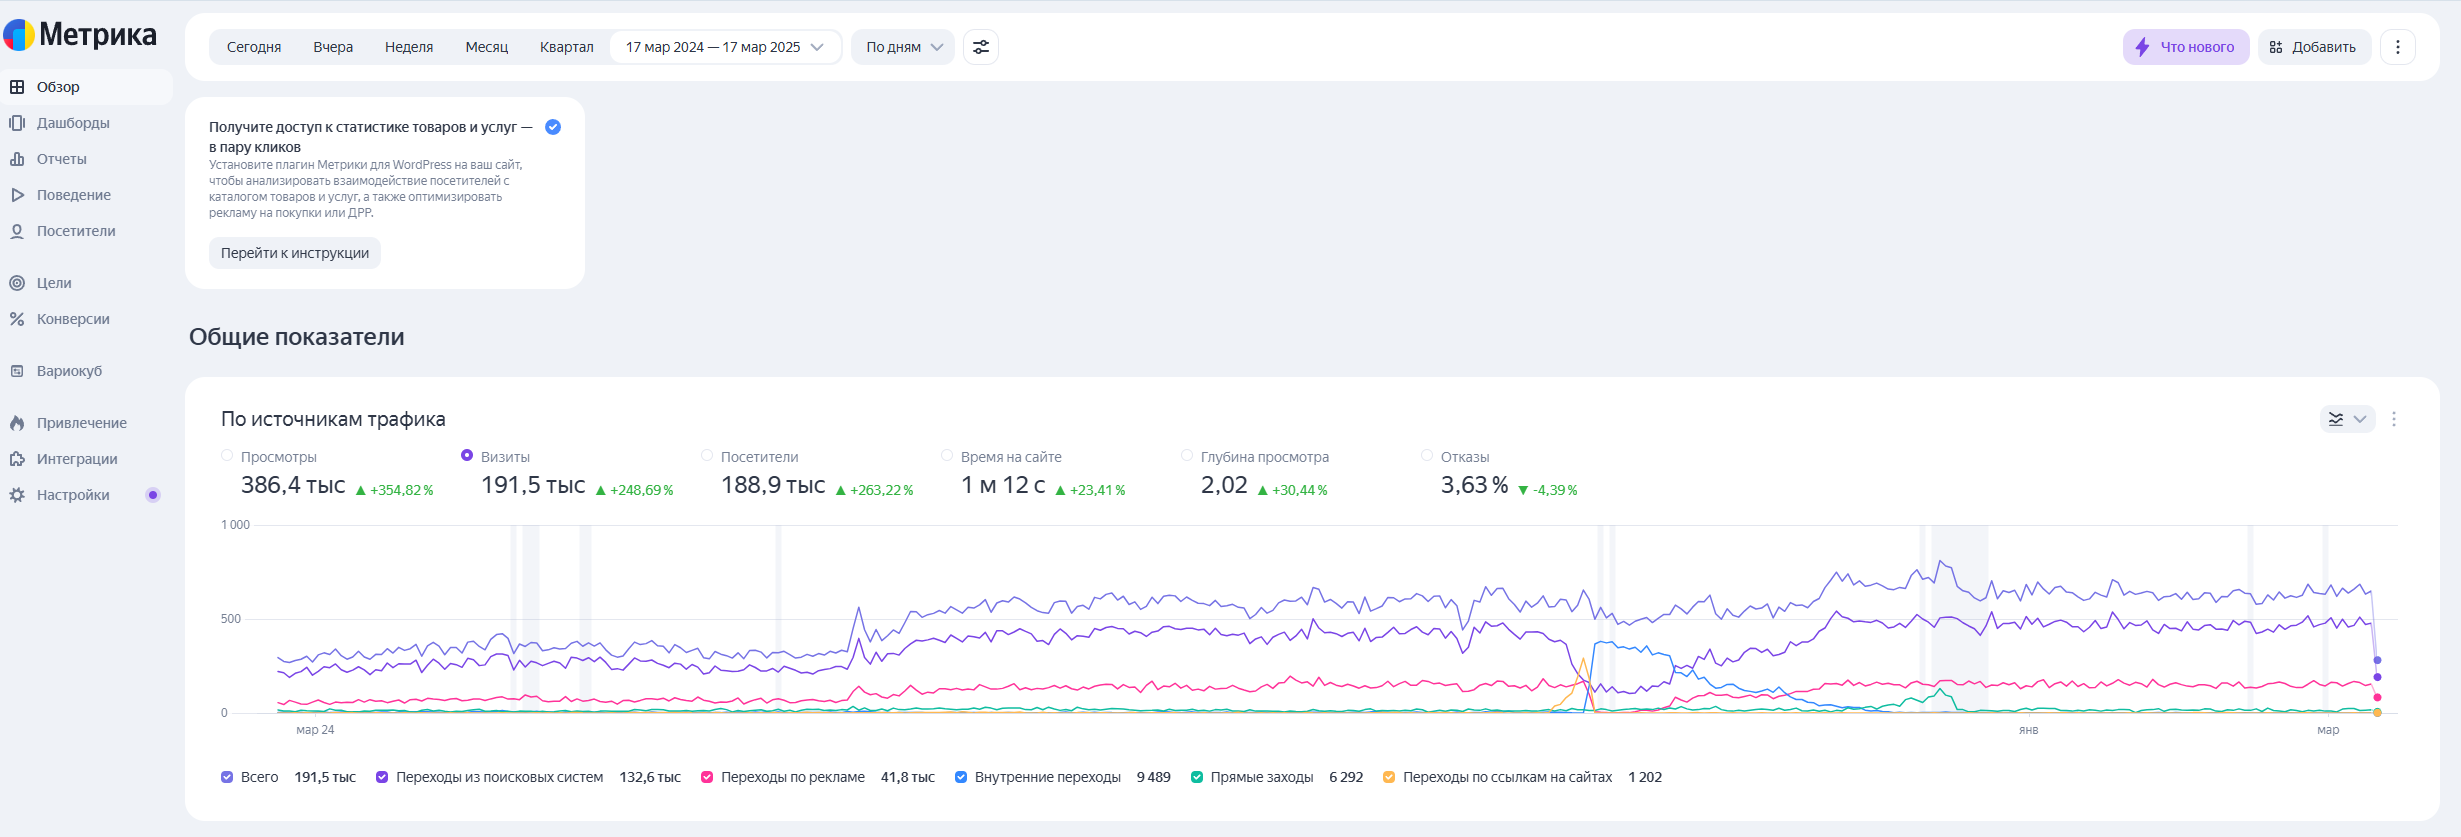Viewport: 2461px width, 837px height.
Task: Open Цели target icon in sidebar
Action: (17, 283)
